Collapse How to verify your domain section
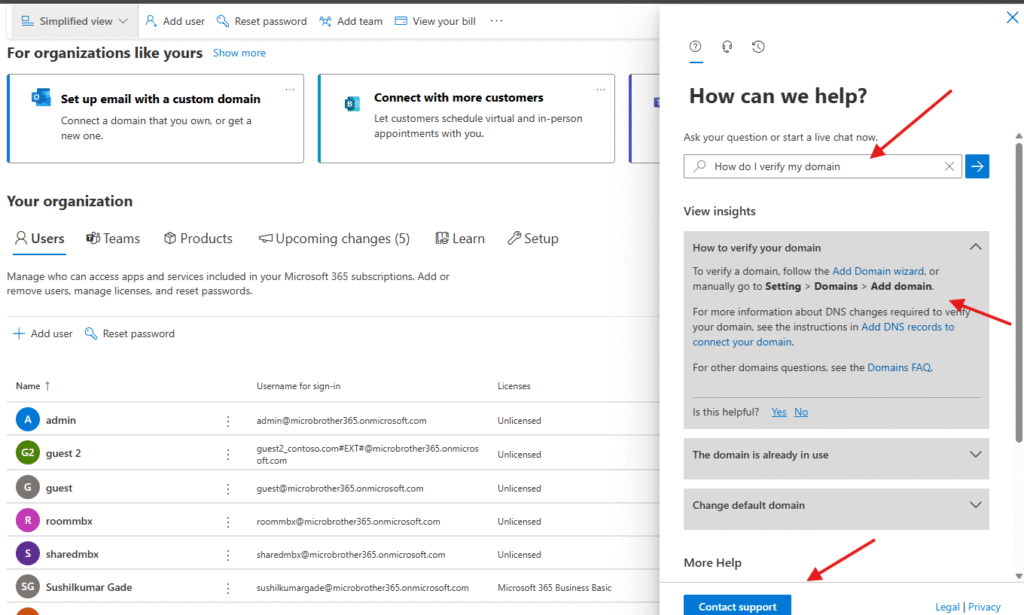The image size is (1024, 615). pos(976,247)
